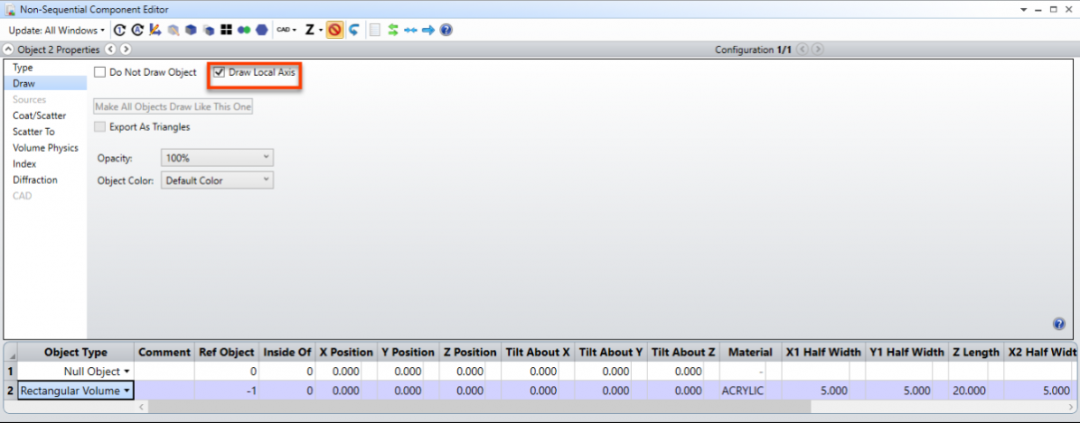Click the blue curved undo arrow icon

click(353, 30)
